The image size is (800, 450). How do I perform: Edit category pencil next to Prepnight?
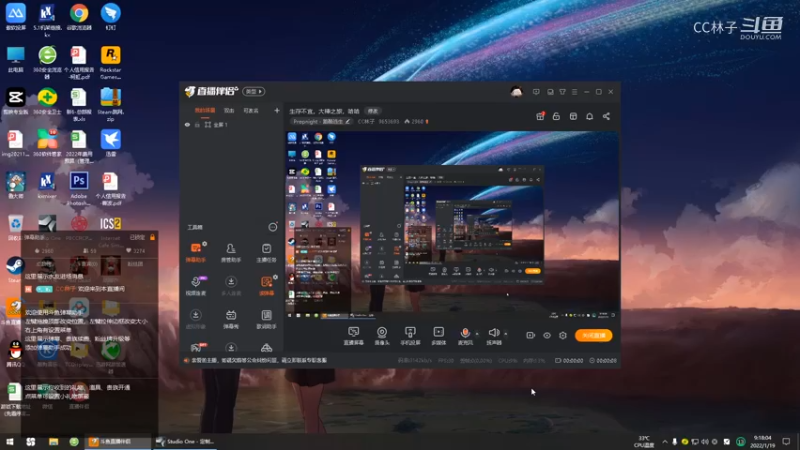(x=347, y=121)
